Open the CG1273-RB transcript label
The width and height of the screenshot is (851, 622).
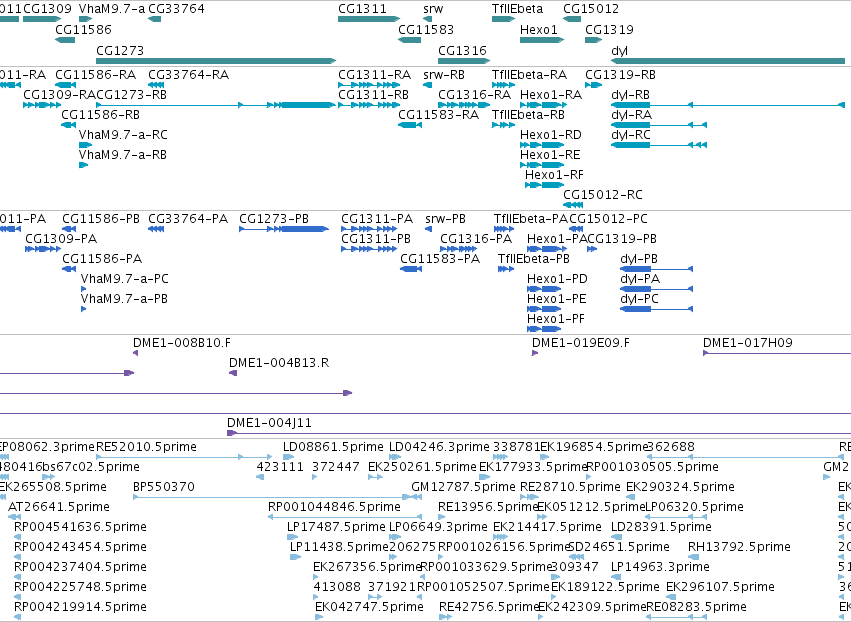tap(131, 95)
